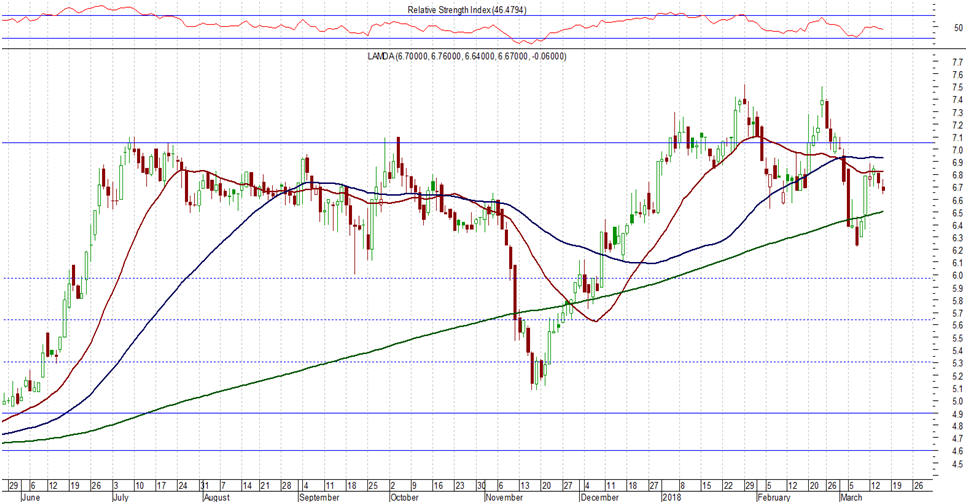Click the December month label
968x504 pixels.
point(599,497)
